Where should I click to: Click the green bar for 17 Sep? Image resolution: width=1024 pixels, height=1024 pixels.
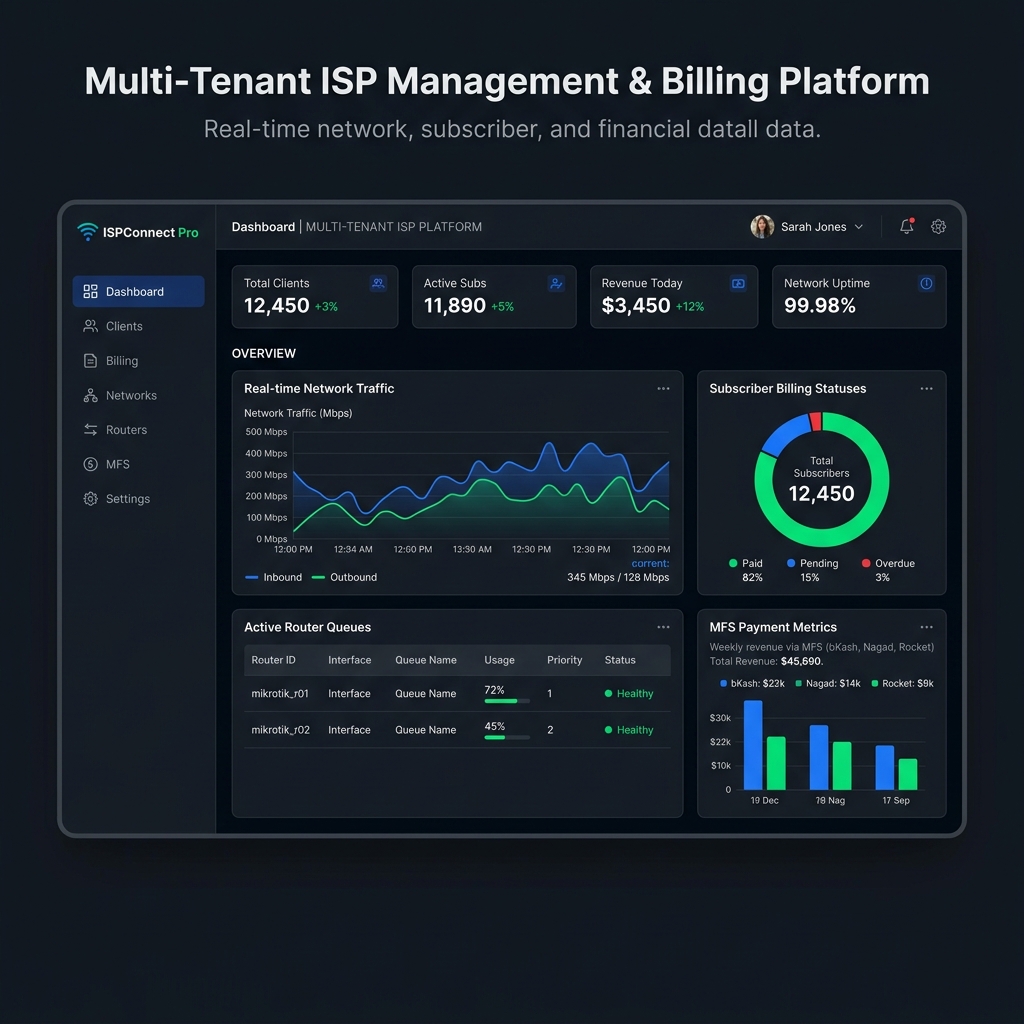pyautogui.click(x=908, y=775)
